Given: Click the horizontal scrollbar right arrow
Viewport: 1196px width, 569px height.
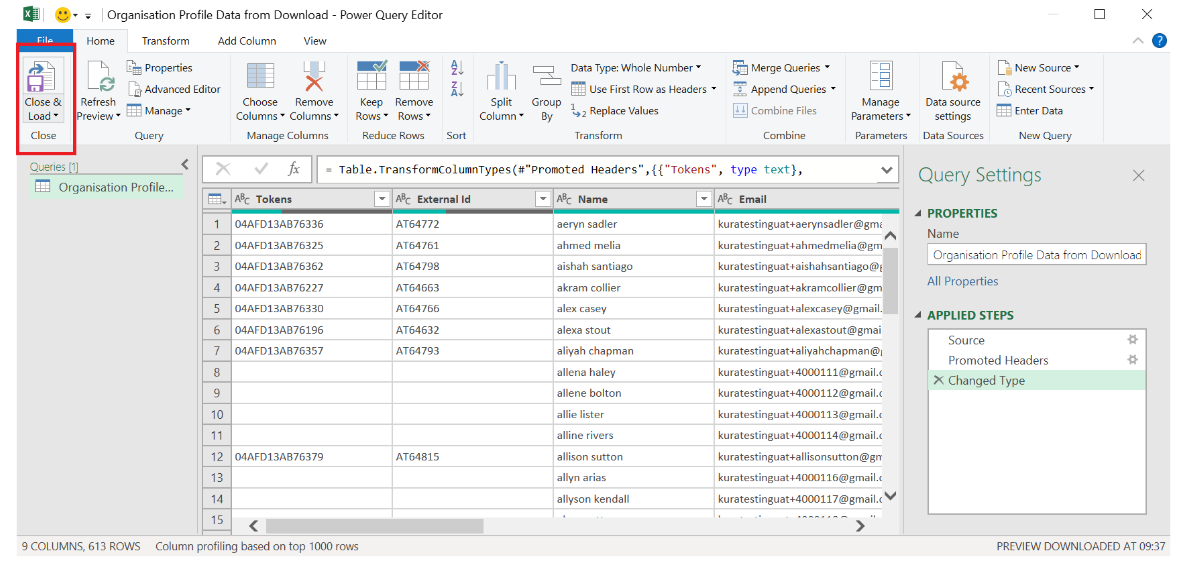Looking at the screenshot, I should pos(860,526).
